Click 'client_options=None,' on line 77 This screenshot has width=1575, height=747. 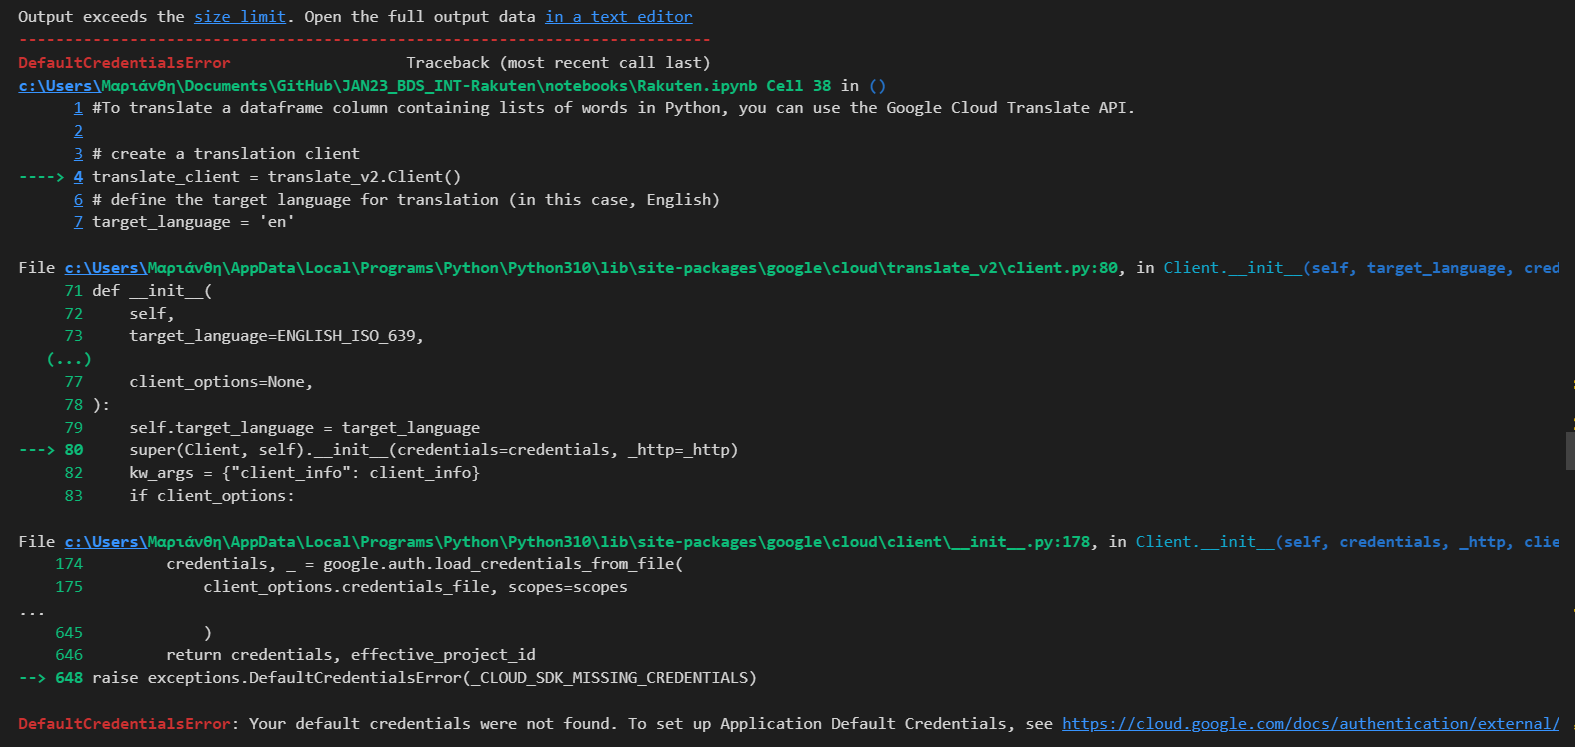pos(221,382)
